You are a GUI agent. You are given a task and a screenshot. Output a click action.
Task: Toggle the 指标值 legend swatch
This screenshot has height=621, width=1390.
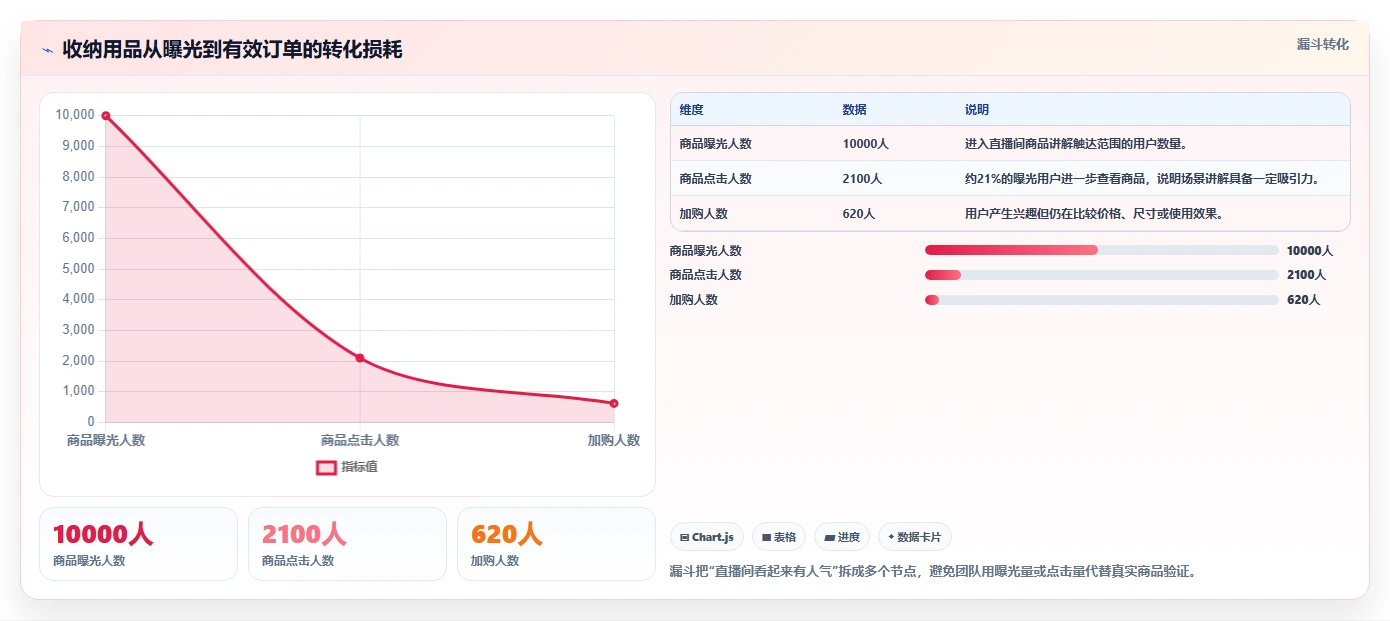click(x=326, y=467)
